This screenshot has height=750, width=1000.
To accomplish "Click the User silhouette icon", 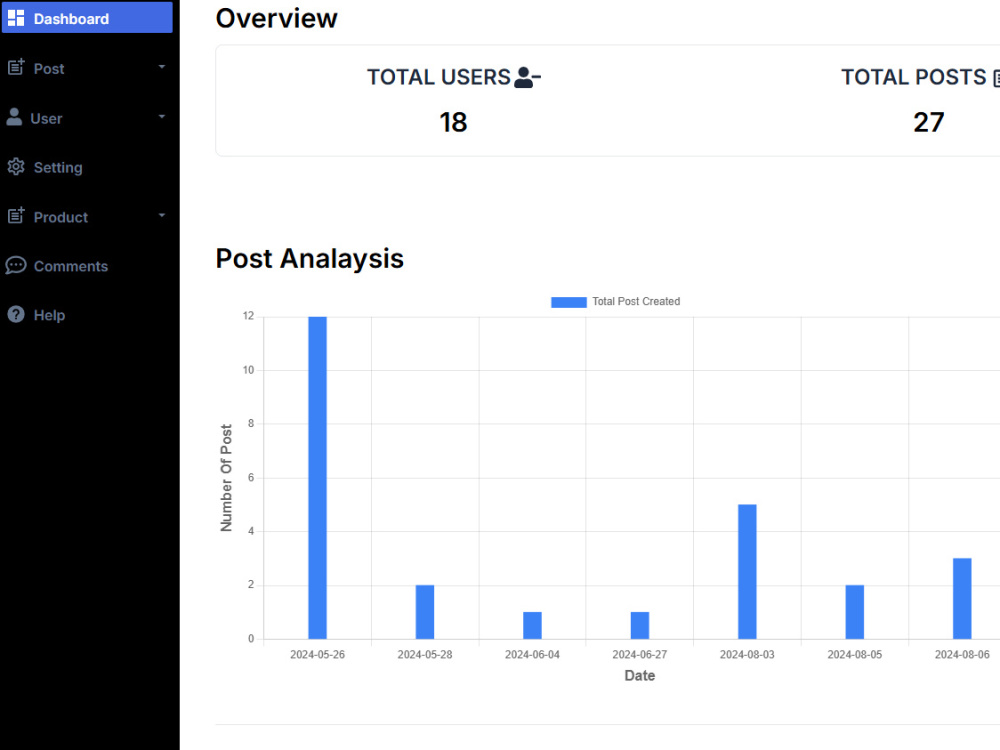I will click(x=14, y=117).
